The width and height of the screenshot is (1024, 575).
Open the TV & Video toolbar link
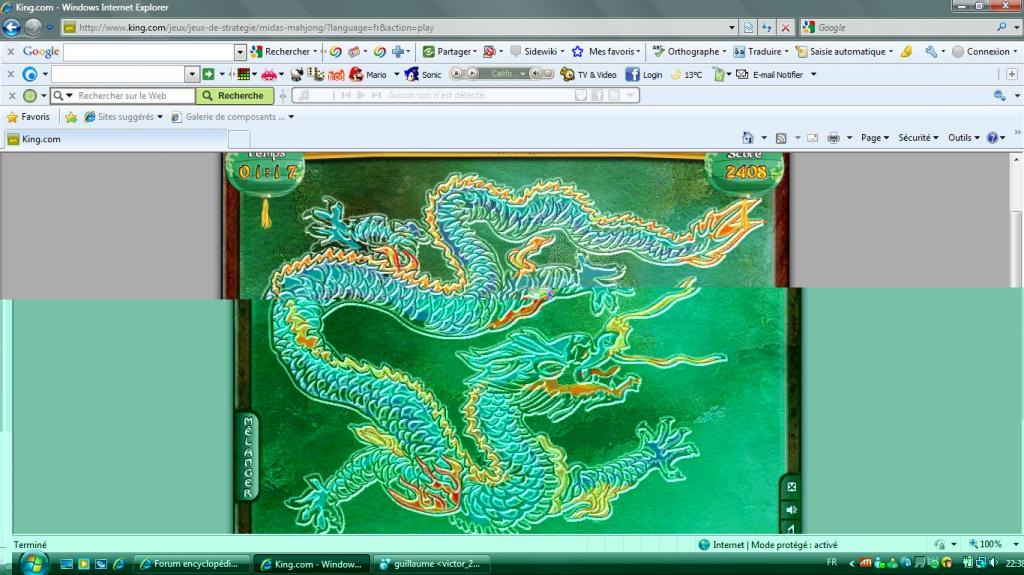(588, 74)
